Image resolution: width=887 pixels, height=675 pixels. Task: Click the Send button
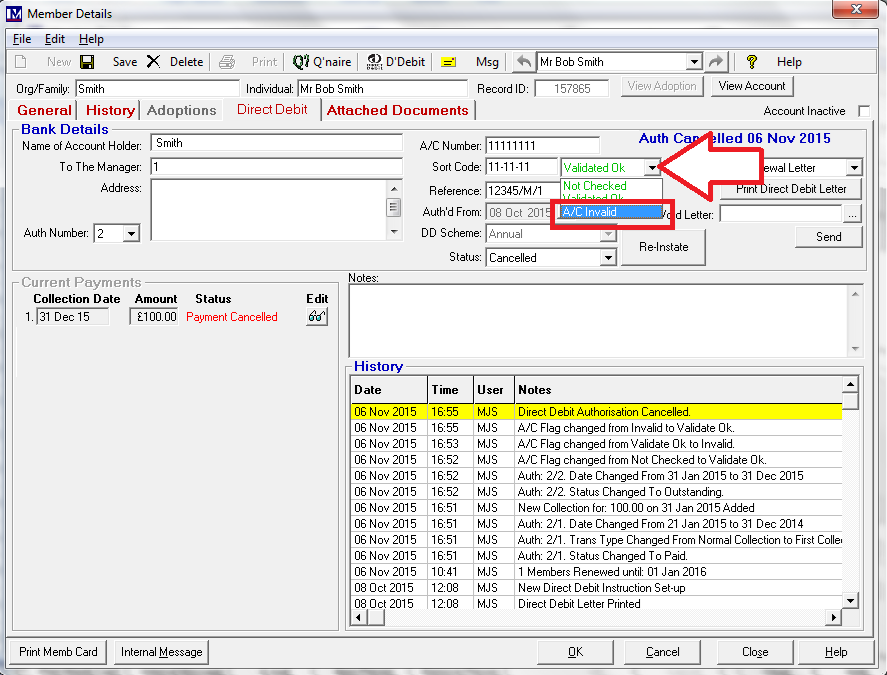click(828, 237)
